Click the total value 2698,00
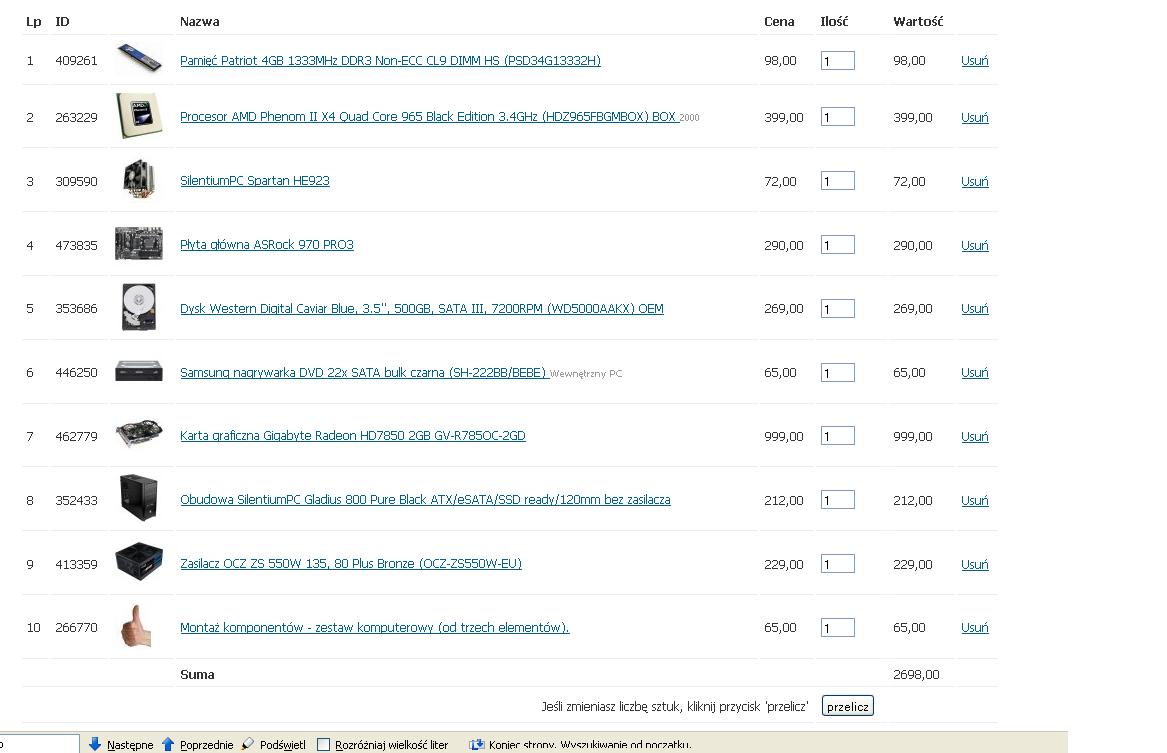The width and height of the screenshot is (1167, 753). (x=916, y=675)
